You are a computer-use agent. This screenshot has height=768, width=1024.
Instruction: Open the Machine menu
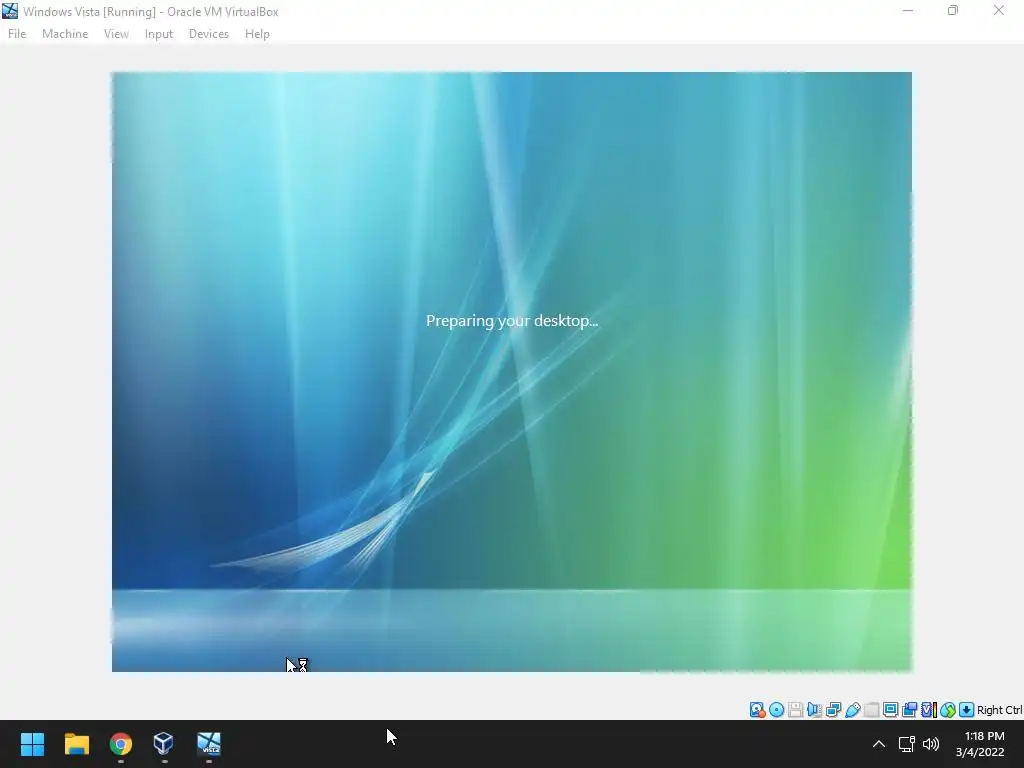click(x=65, y=34)
